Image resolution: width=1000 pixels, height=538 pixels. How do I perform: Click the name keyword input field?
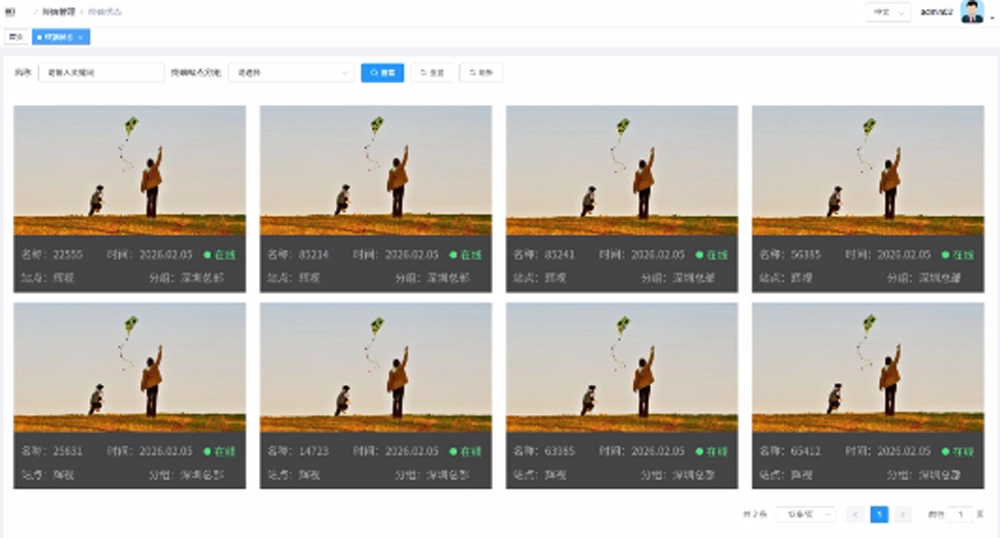pos(100,73)
